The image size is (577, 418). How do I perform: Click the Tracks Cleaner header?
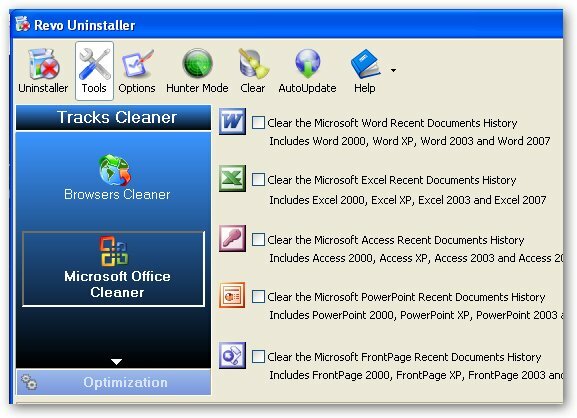(113, 117)
